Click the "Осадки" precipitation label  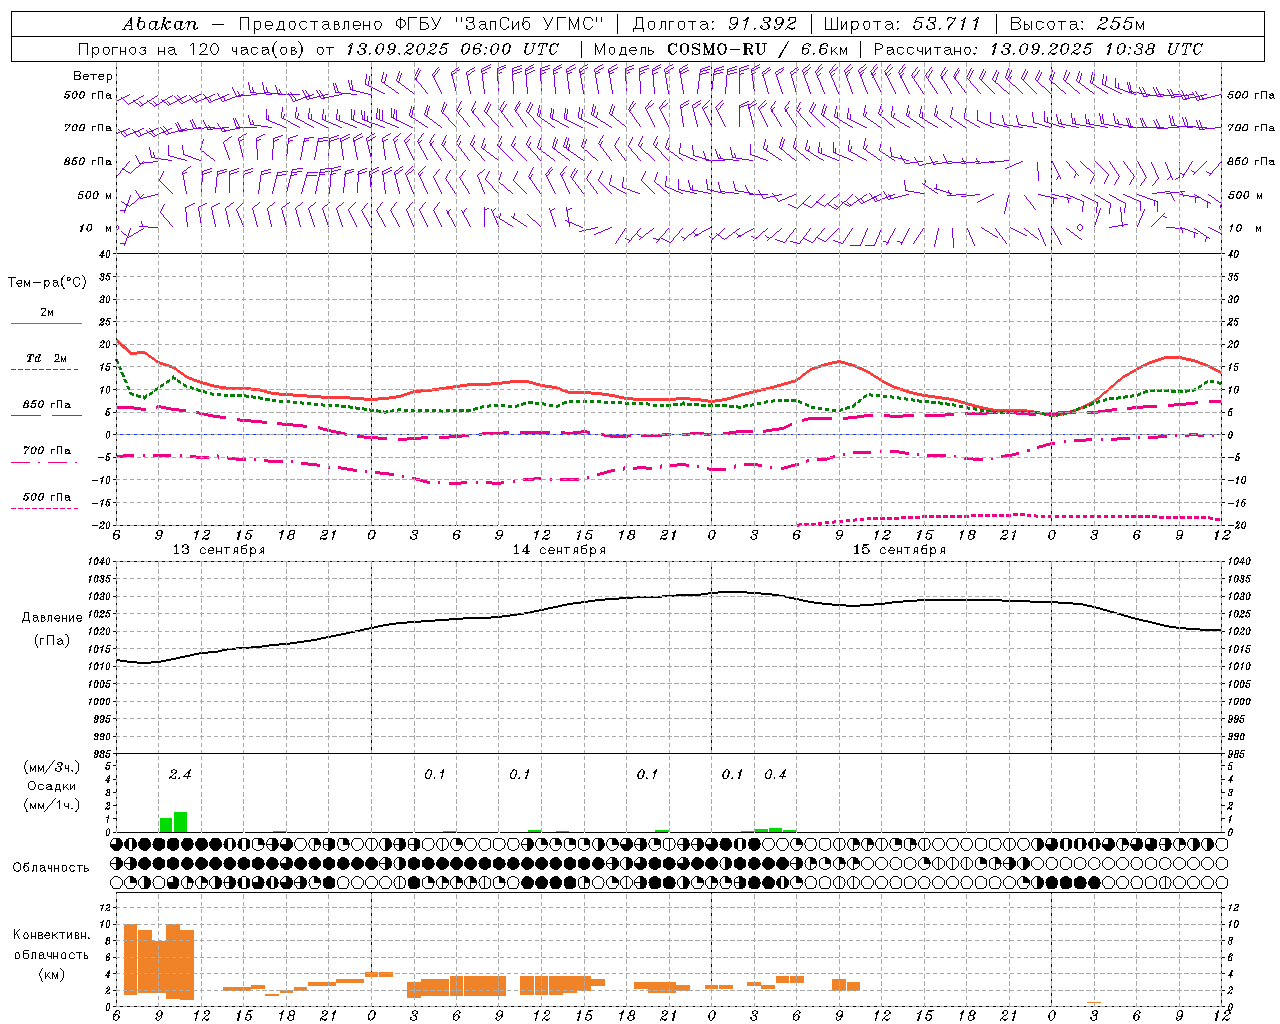[x=51, y=786]
